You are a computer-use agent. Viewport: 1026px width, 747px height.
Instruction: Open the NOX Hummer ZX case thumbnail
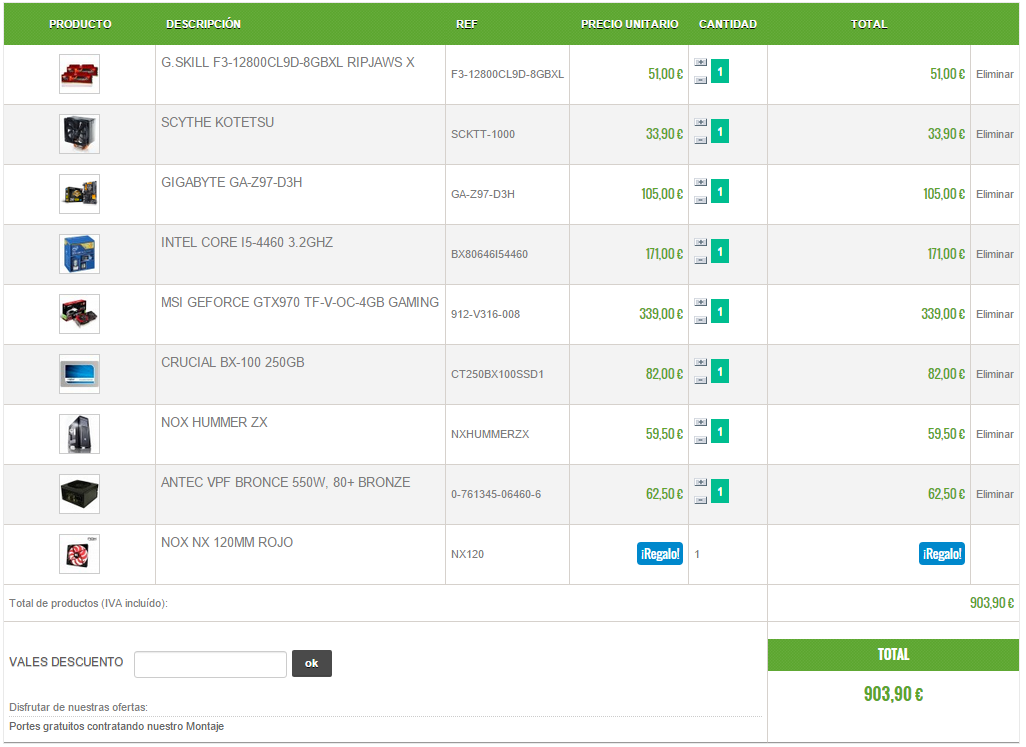point(79,434)
